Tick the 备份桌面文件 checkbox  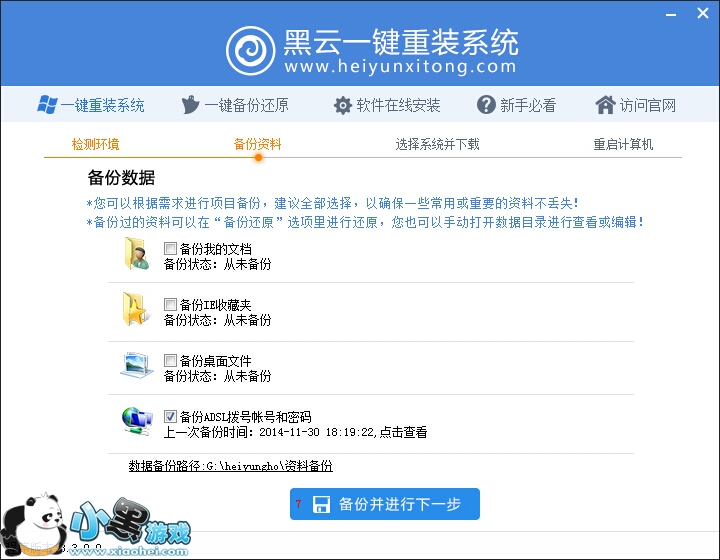pos(170,360)
